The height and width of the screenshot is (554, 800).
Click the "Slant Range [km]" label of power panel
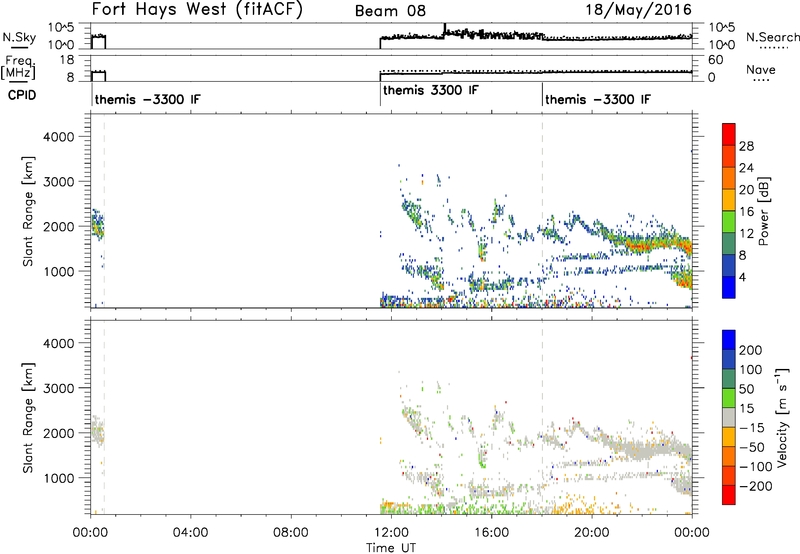28,211
